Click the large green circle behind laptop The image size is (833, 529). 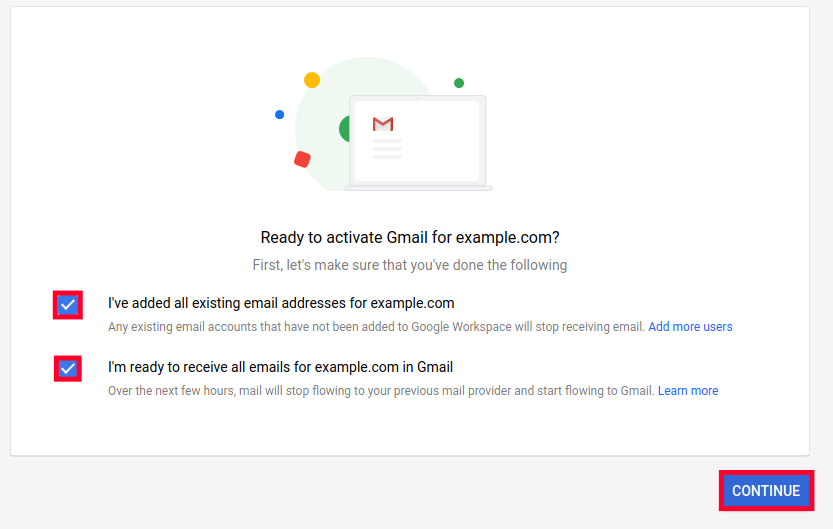[345, 129]
